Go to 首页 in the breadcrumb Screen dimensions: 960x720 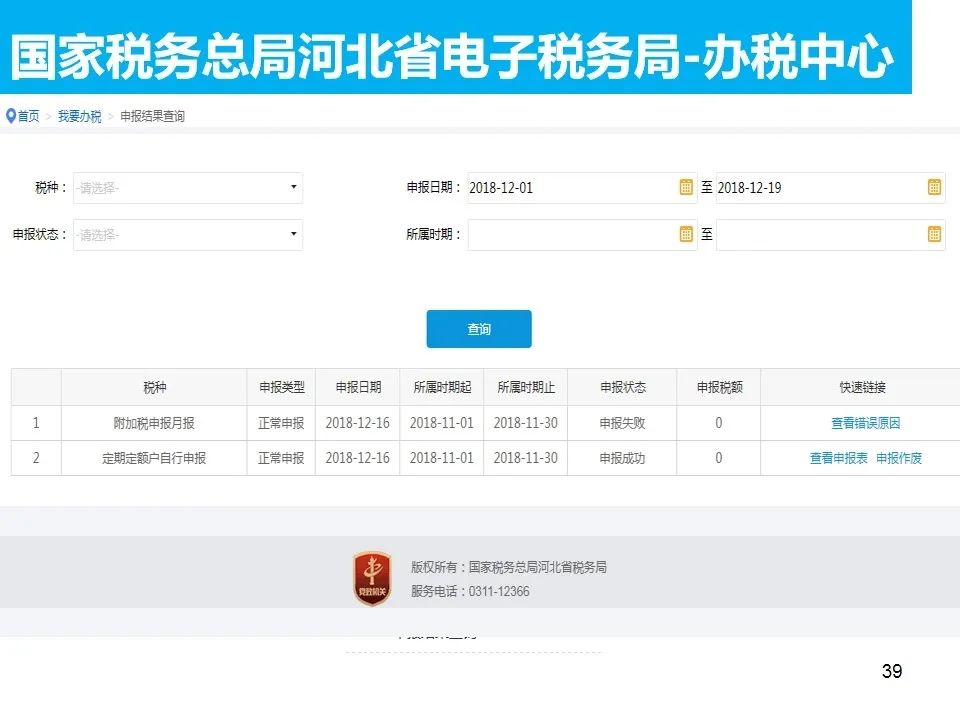(28, 116)
